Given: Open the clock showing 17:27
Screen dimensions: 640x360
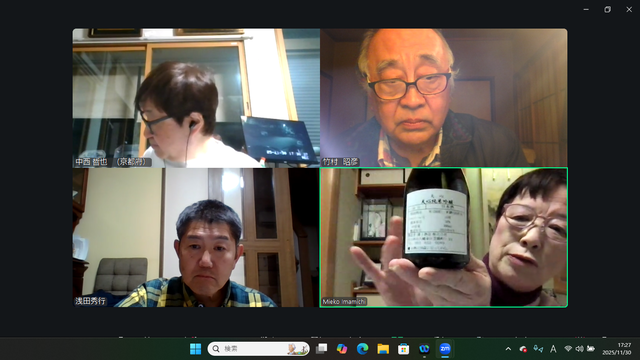Looking at the screenshot, I should tap(617, 349).
